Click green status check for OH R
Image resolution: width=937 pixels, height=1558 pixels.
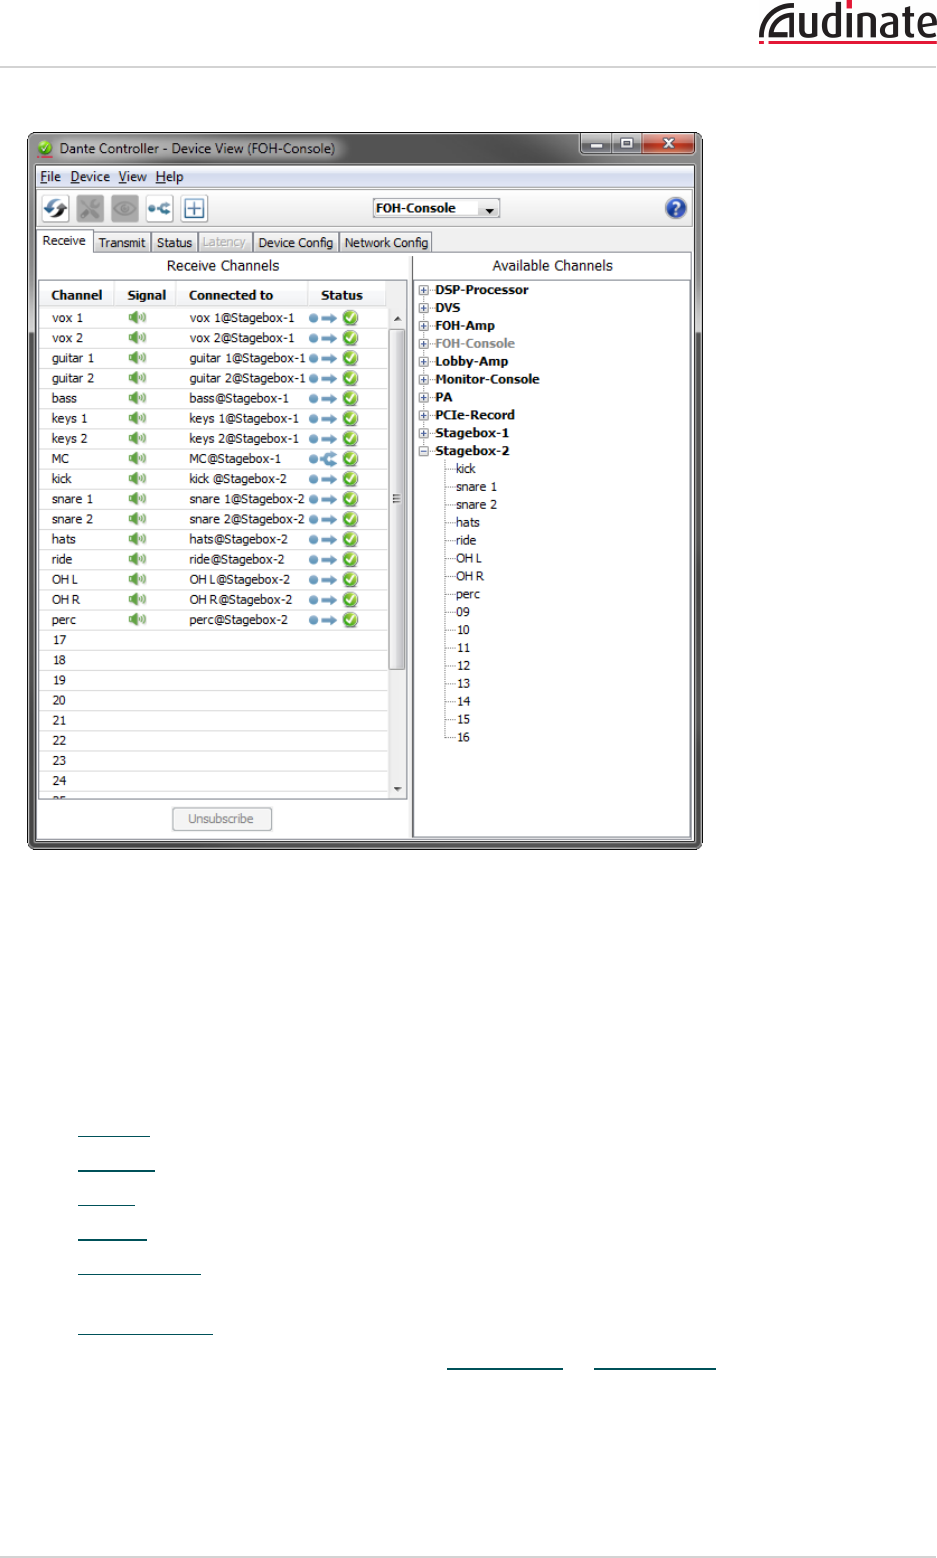pos(350,600)
